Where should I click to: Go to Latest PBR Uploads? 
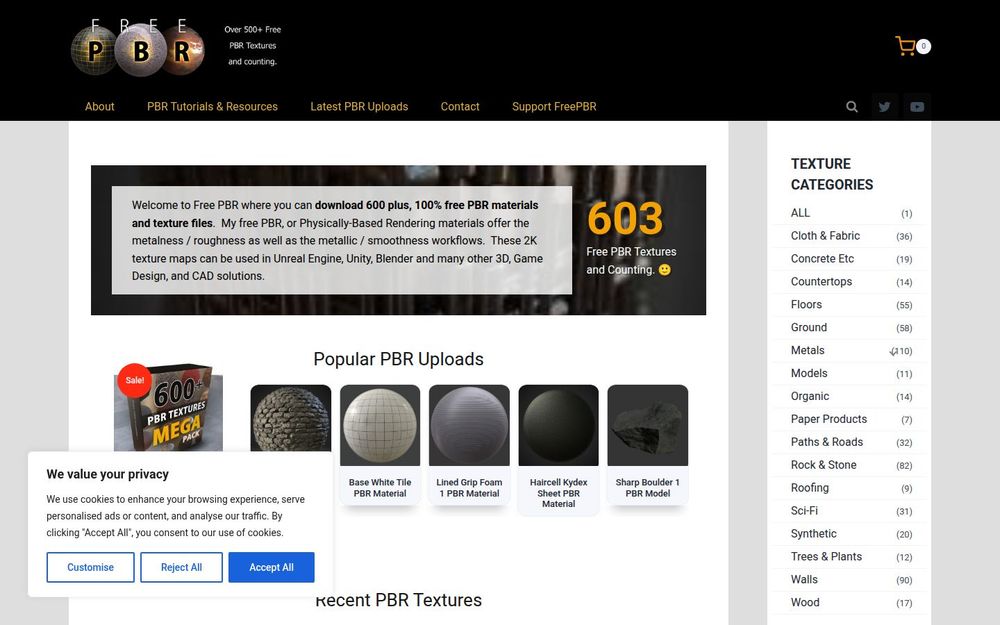(x=359, y=107)
